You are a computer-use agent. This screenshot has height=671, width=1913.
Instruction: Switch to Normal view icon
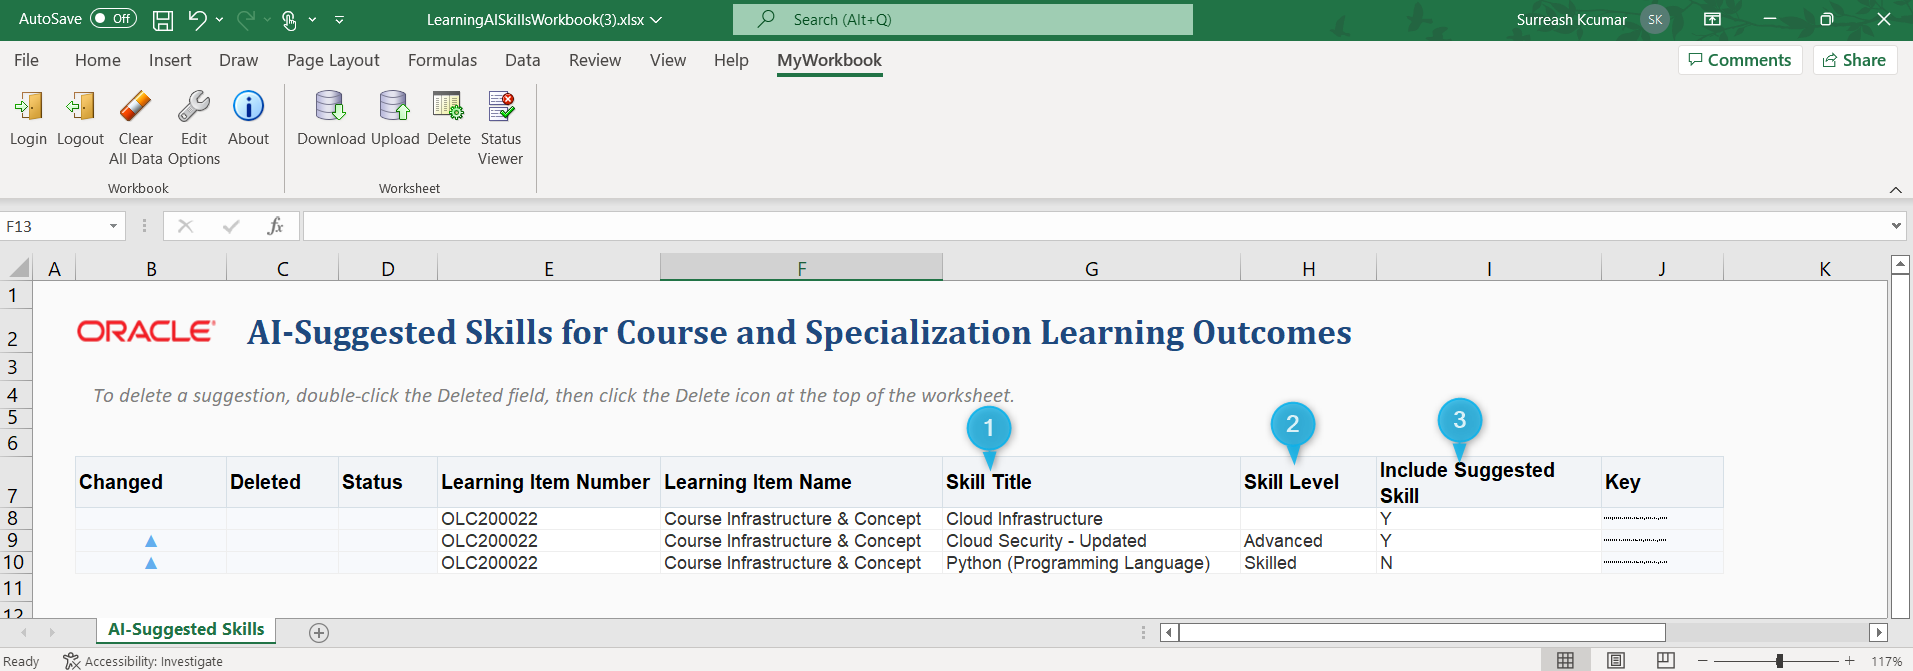(1566, 661)
